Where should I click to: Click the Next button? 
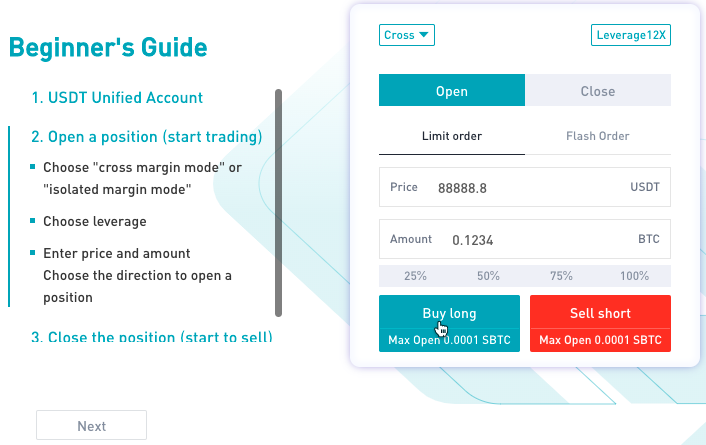(x=91, y=425)
